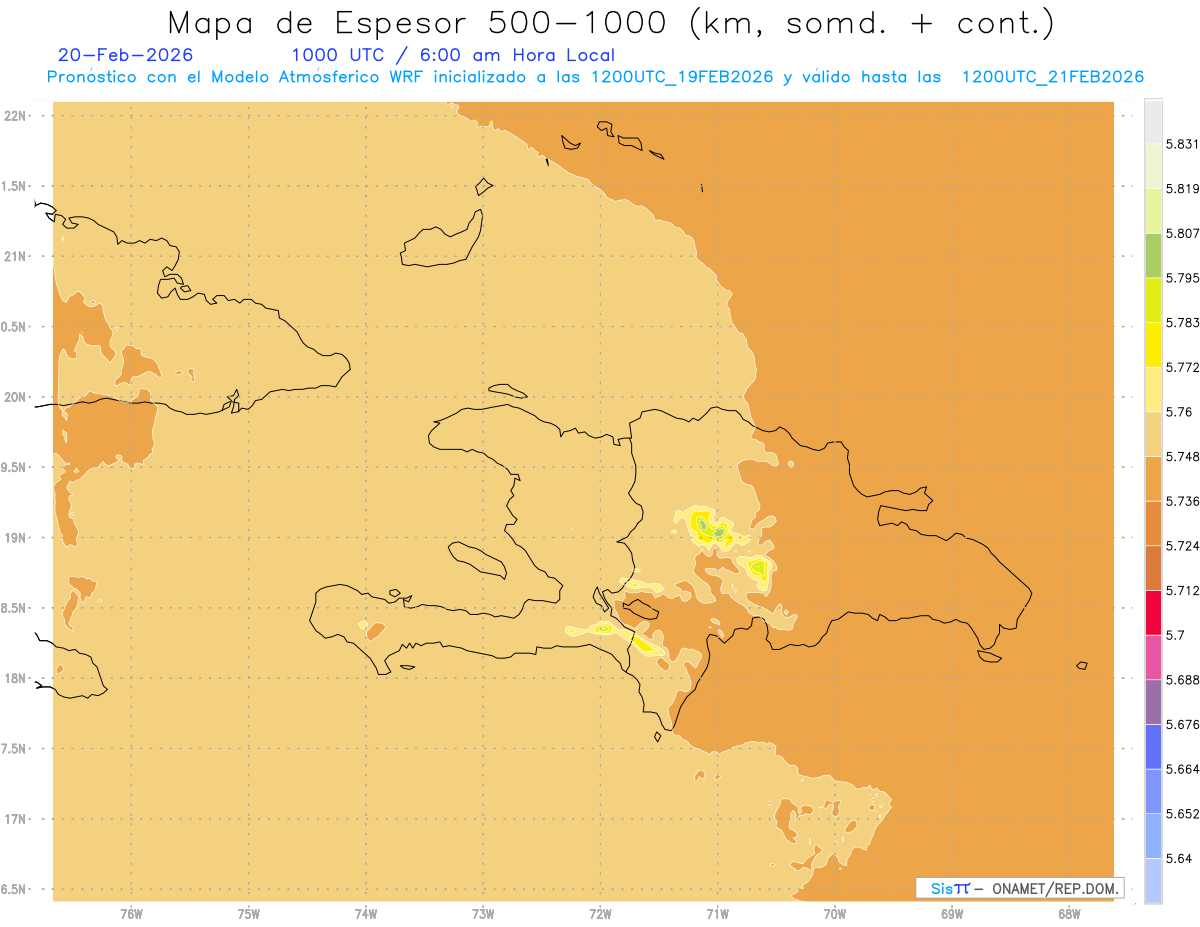The height and width of the screenshot is (927, 1200).
Task: Click the latitude label '1.5N'
Action: [15, 186]
